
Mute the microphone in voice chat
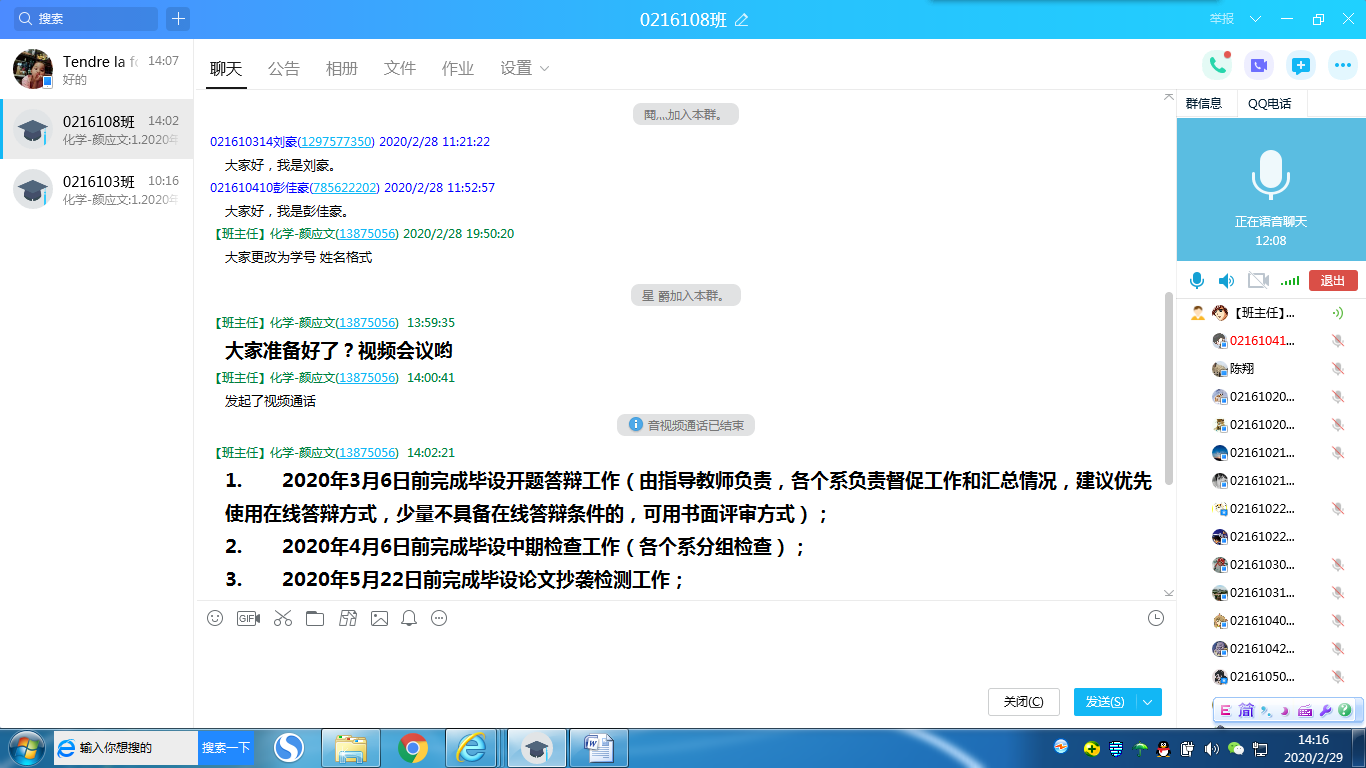click(x=1197, y=281)
